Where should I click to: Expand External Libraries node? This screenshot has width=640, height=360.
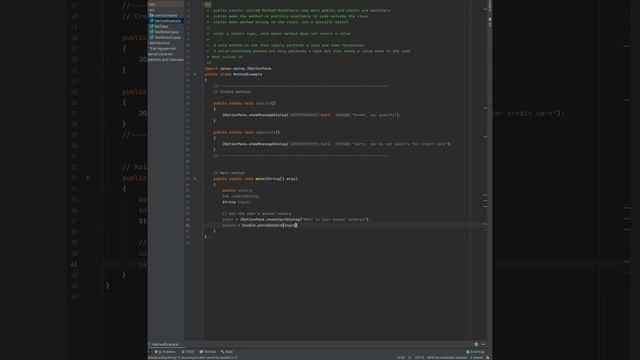[x=160, y=54]
